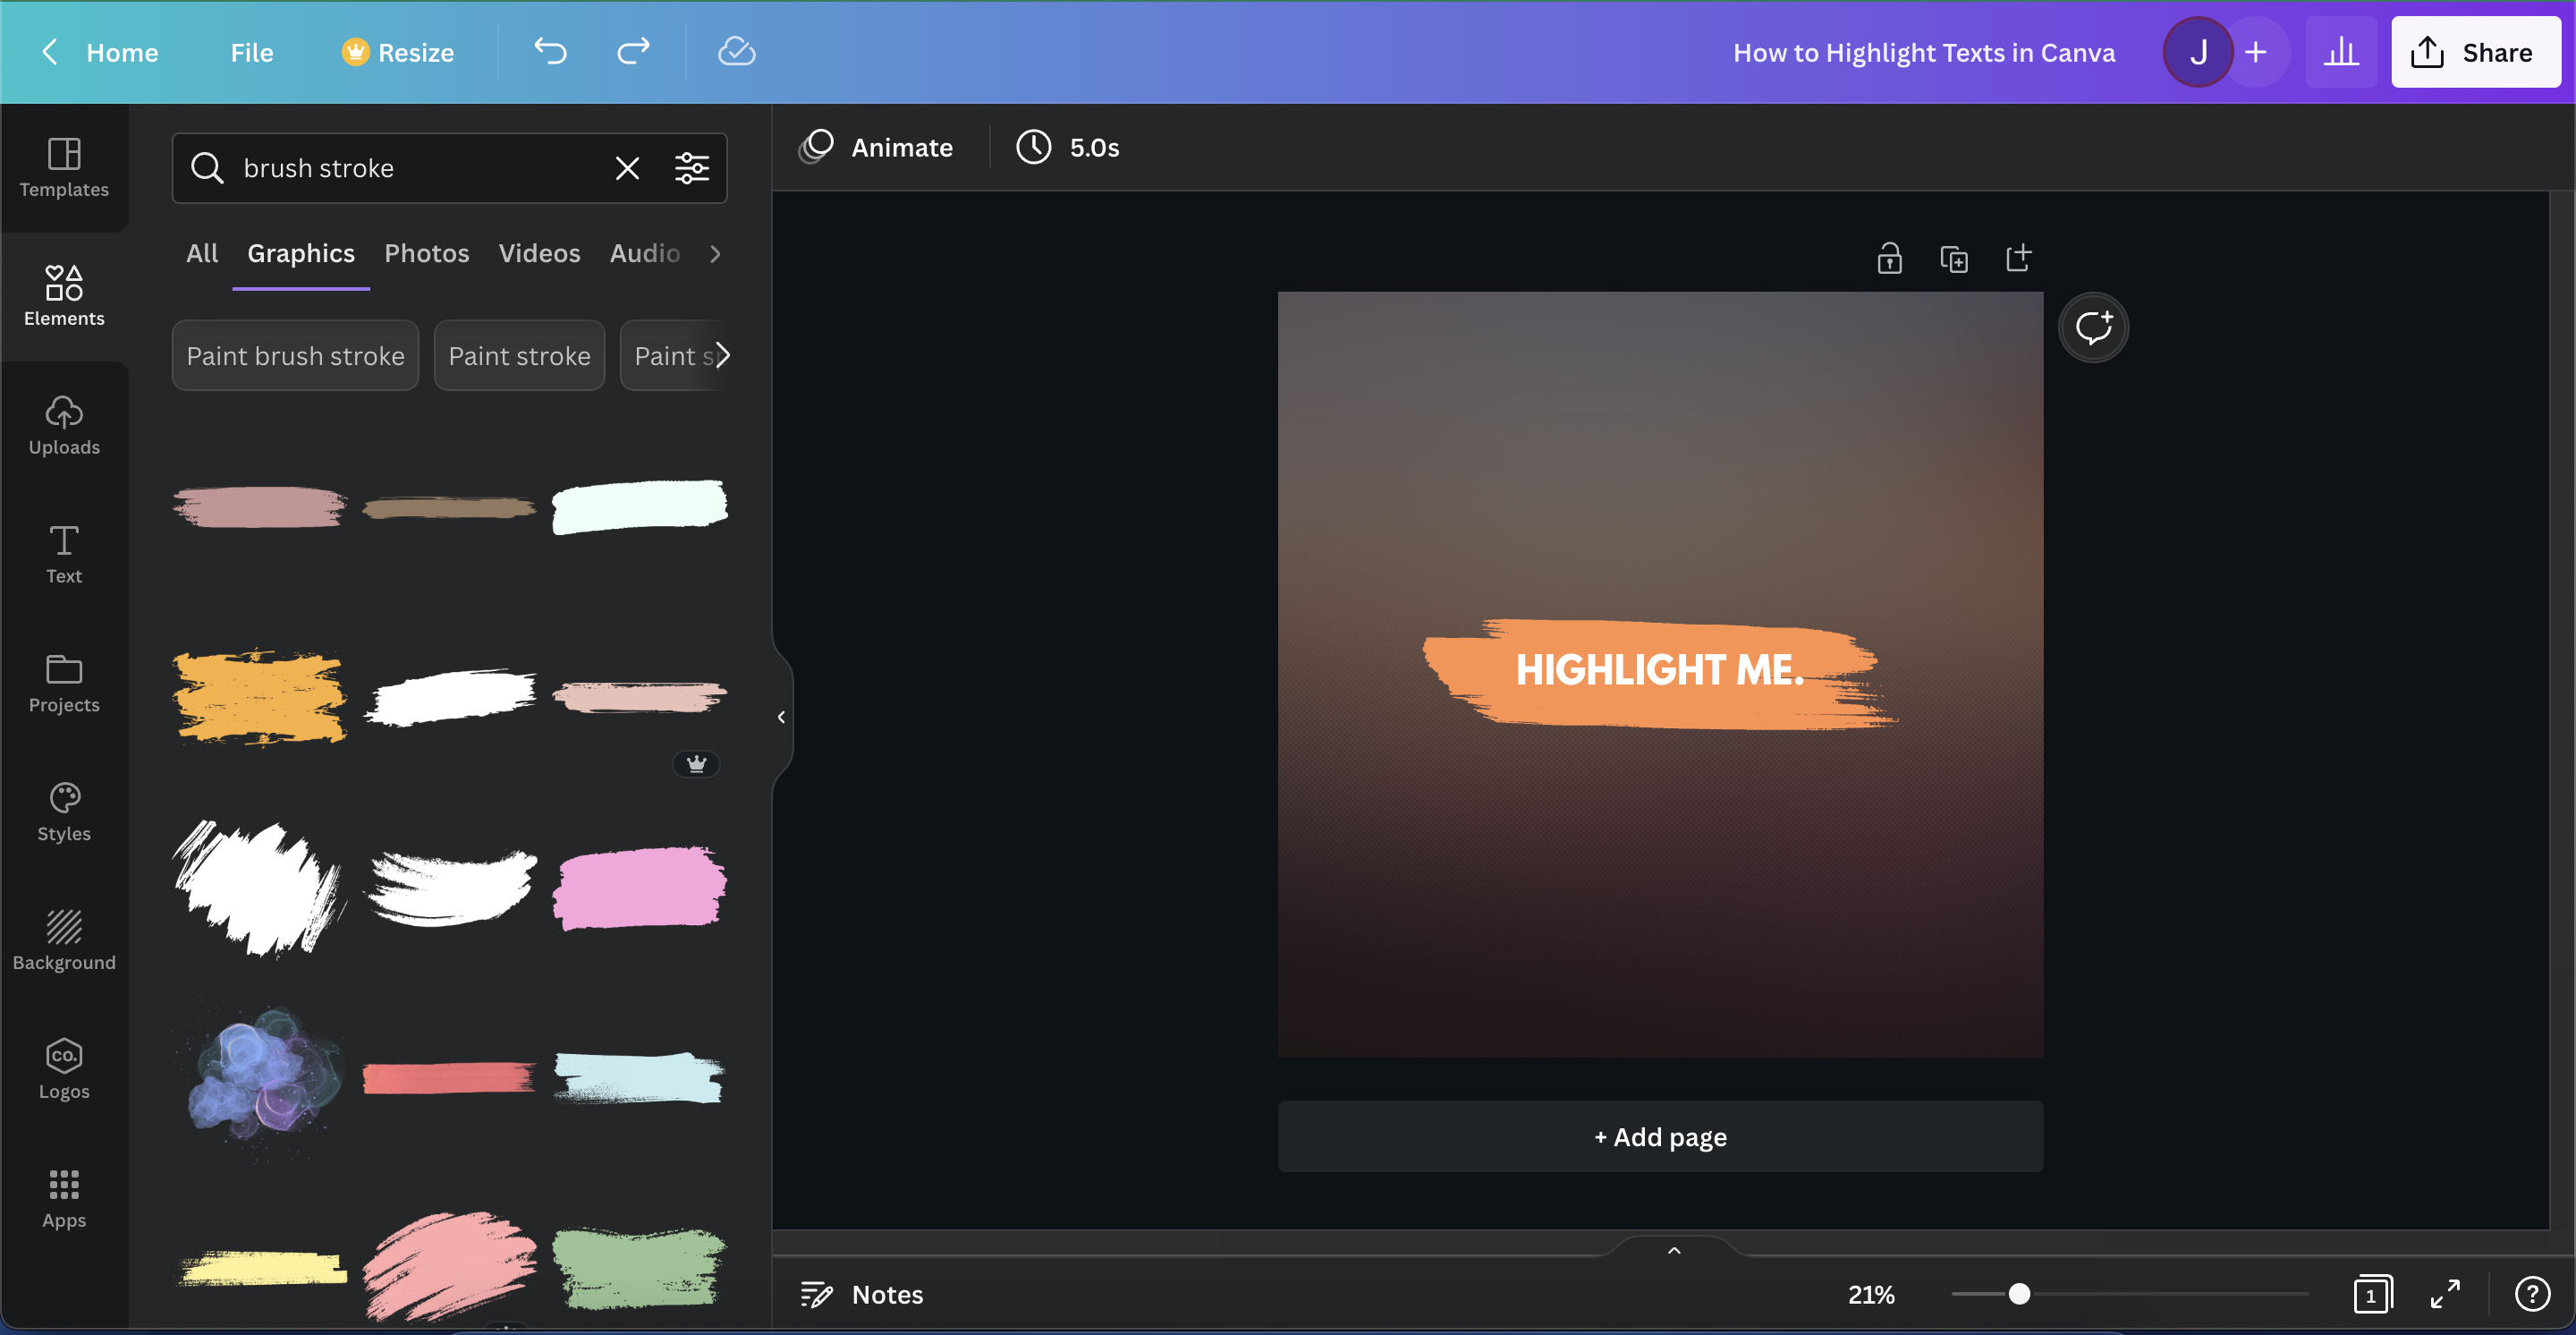Open the third paint stroke filter

coord(672,354)
